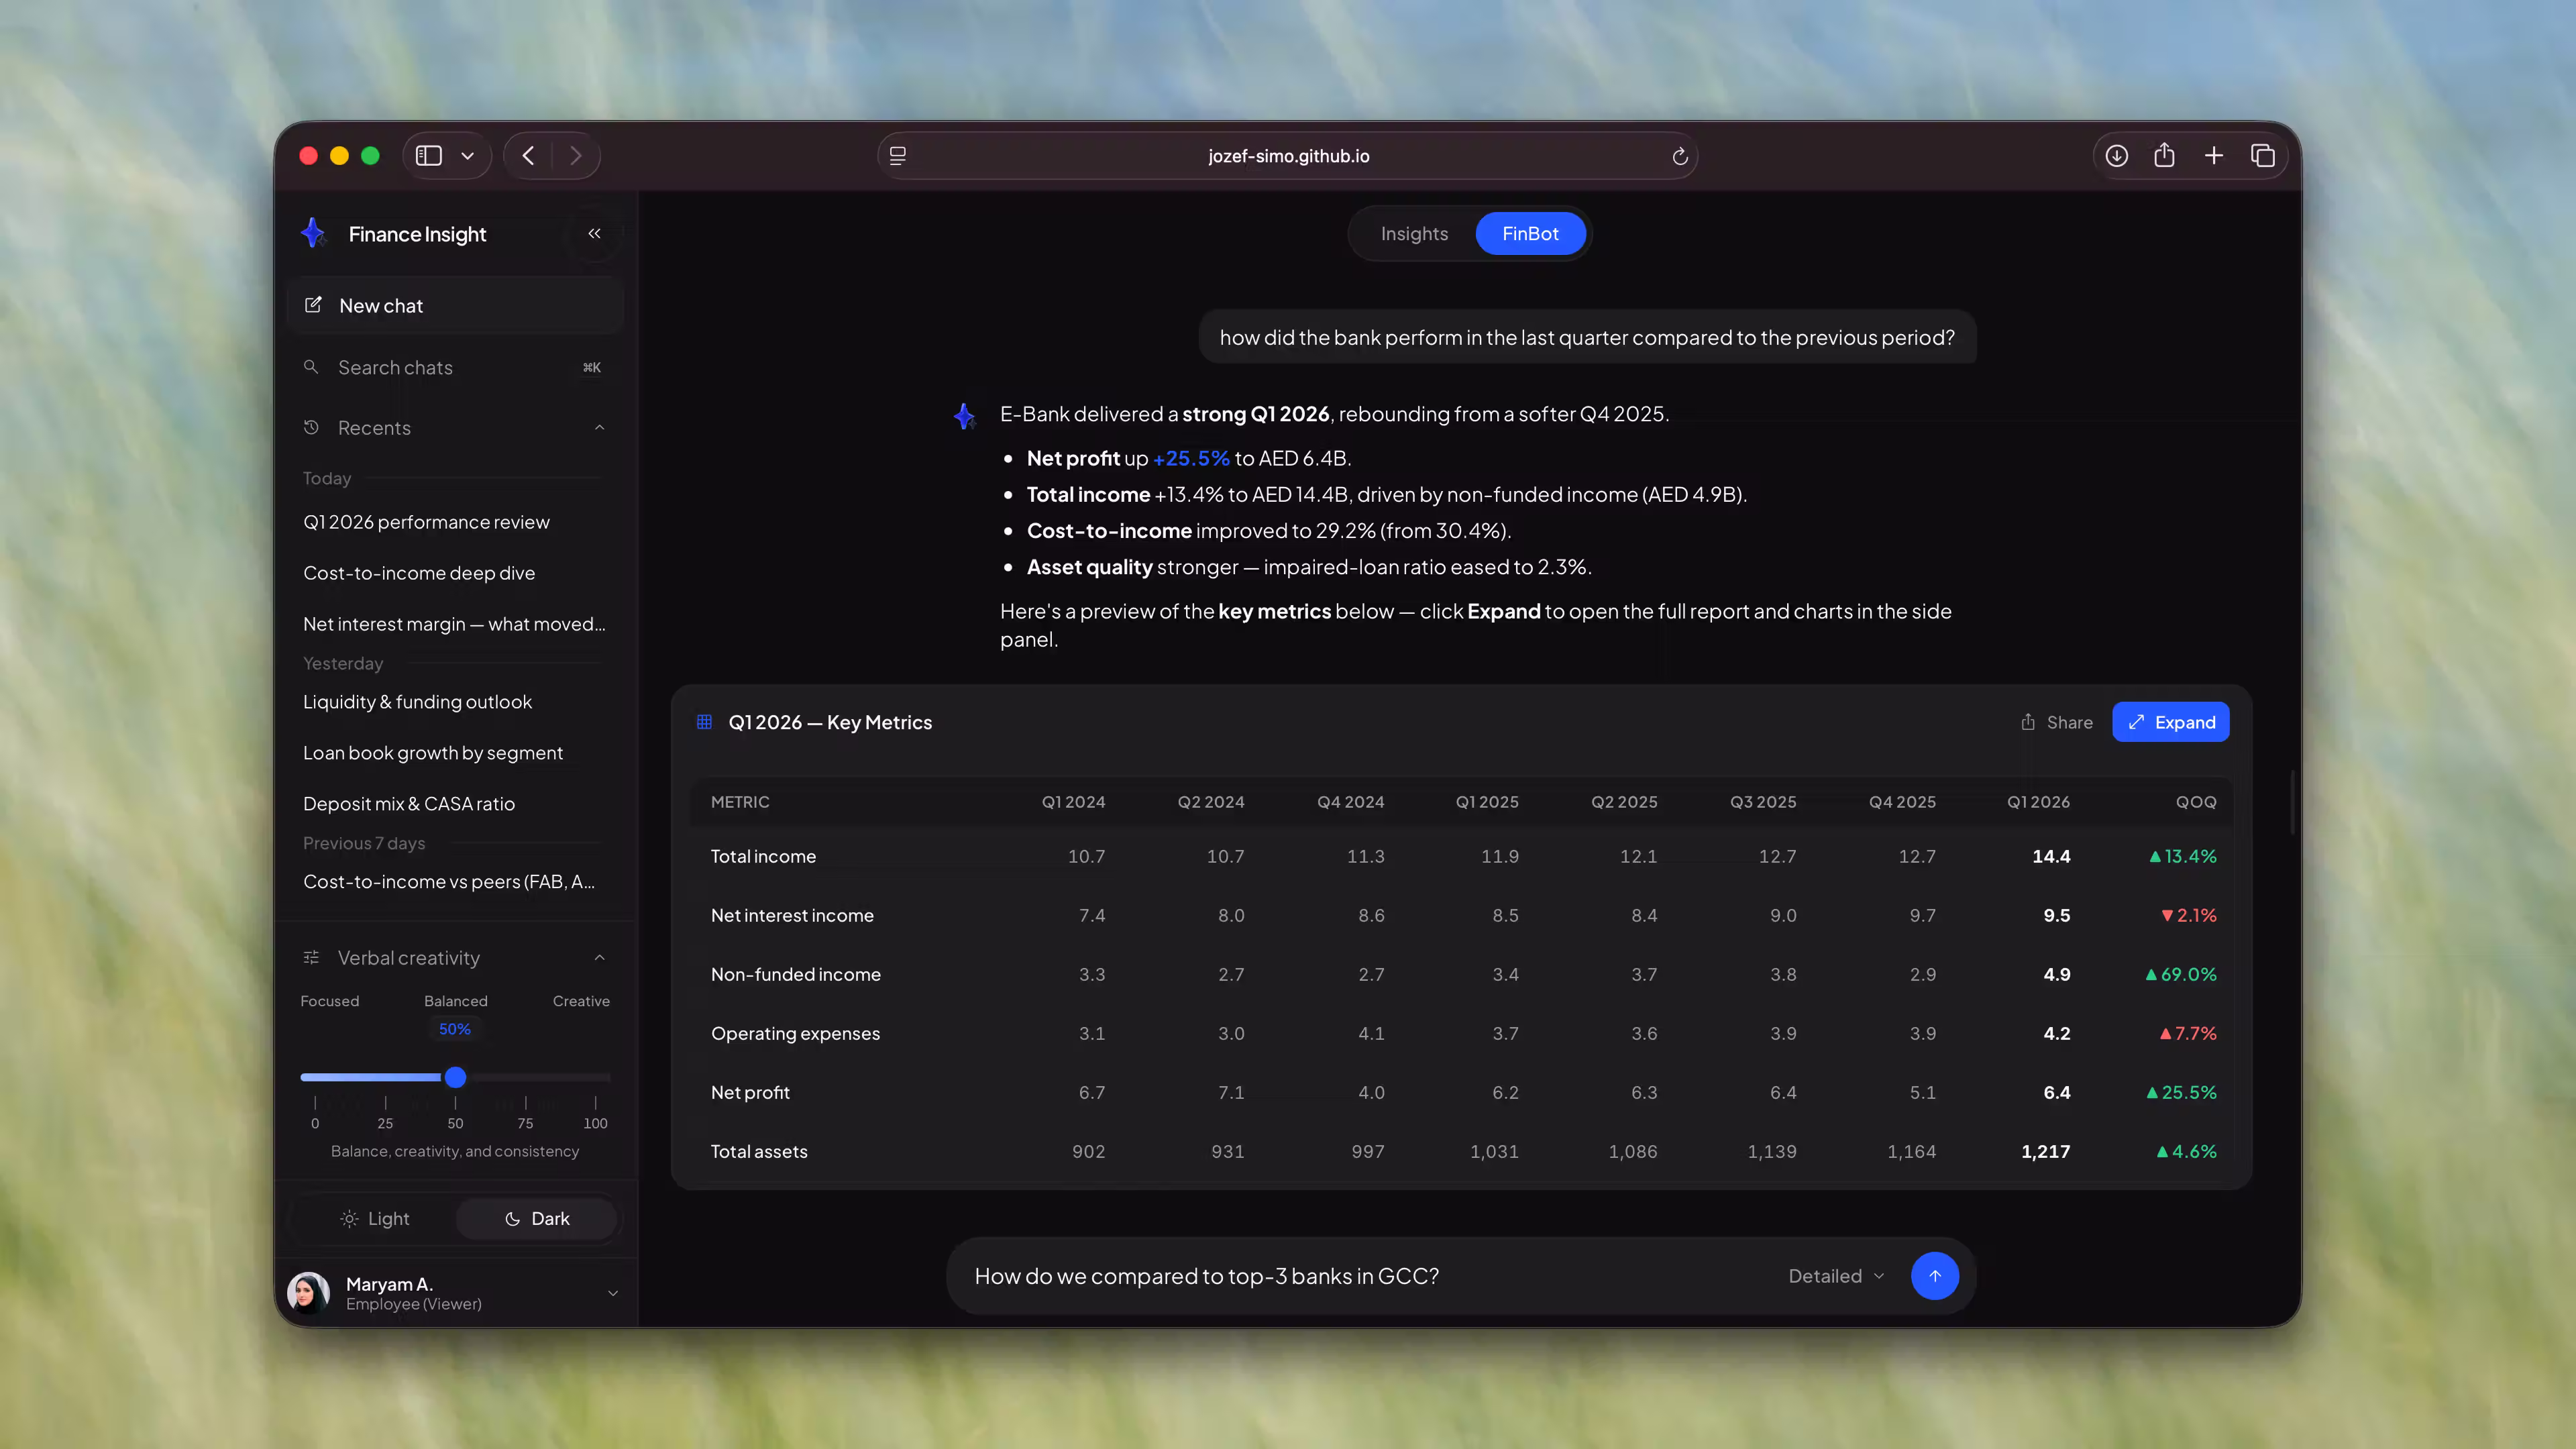Image resolution: width=2576 pixels, height=1449 pixels.
Task: Share the Key Metrics table
Action: click(x=2056, y=722)
